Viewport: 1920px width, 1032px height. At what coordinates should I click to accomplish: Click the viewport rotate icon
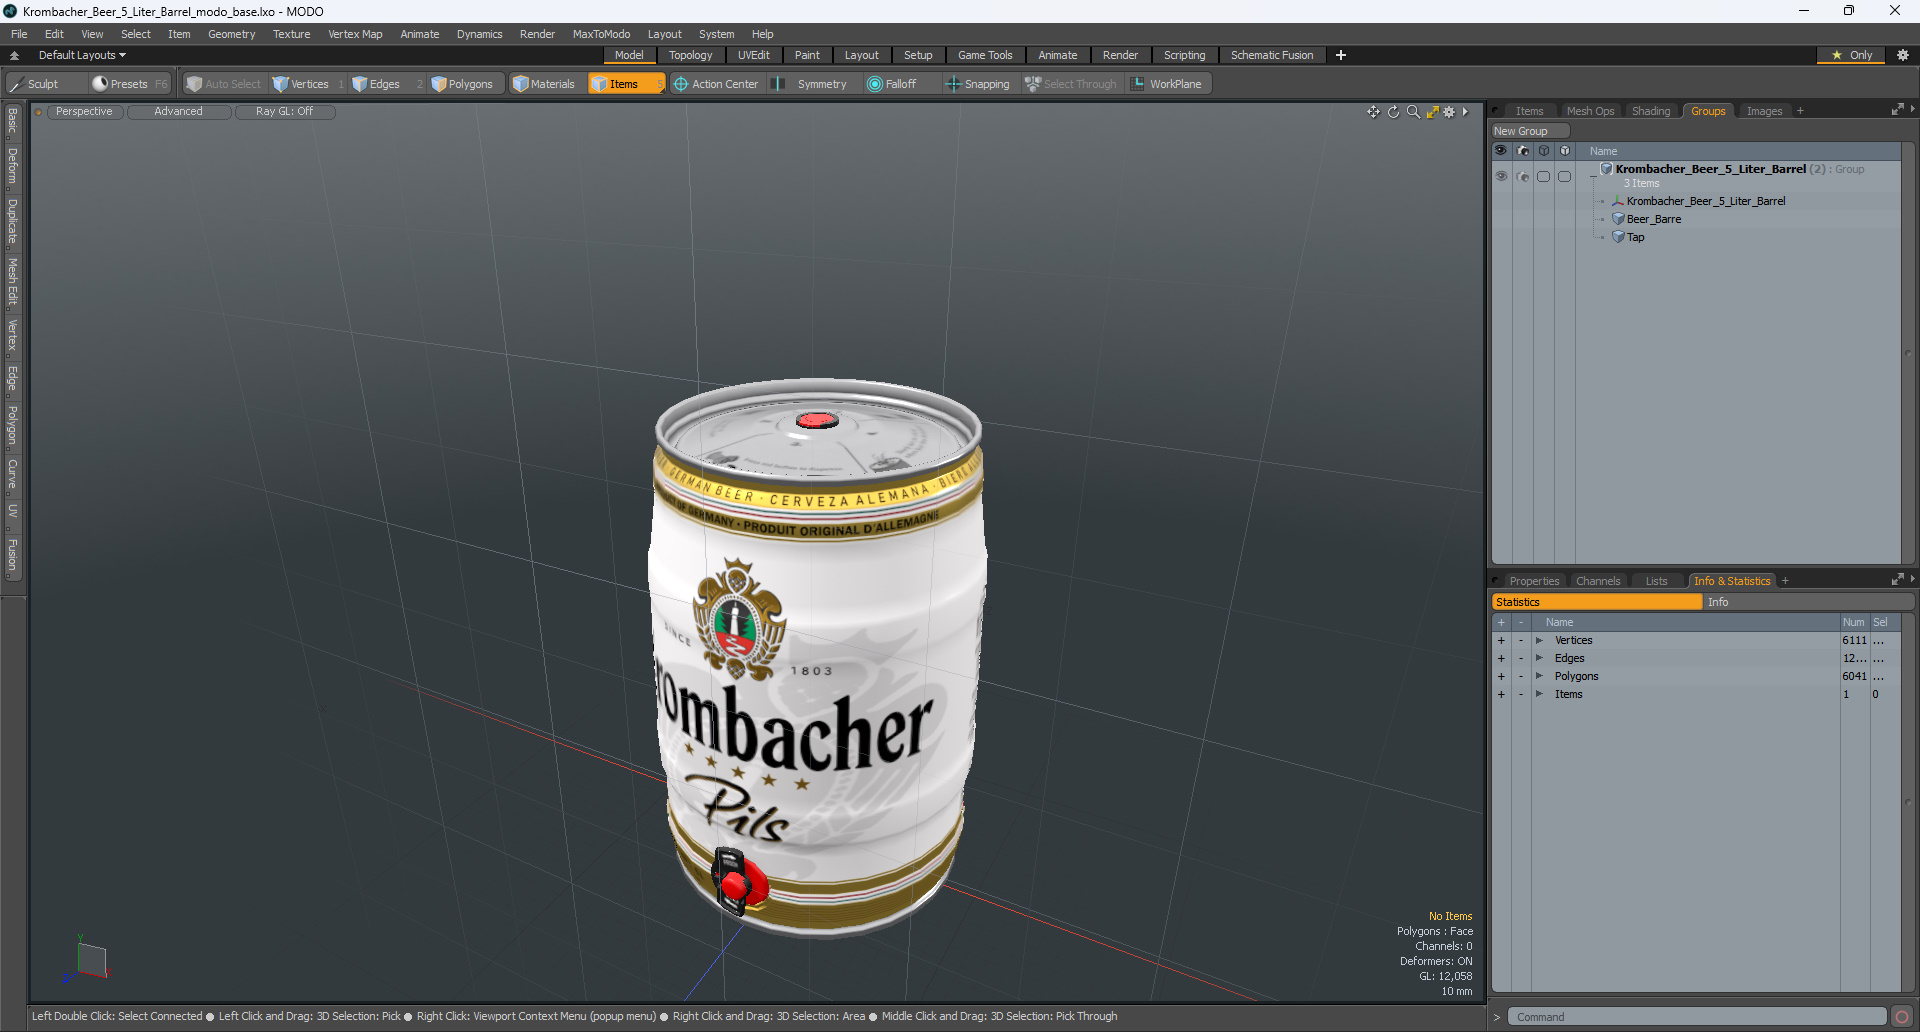click(1393, 112)
